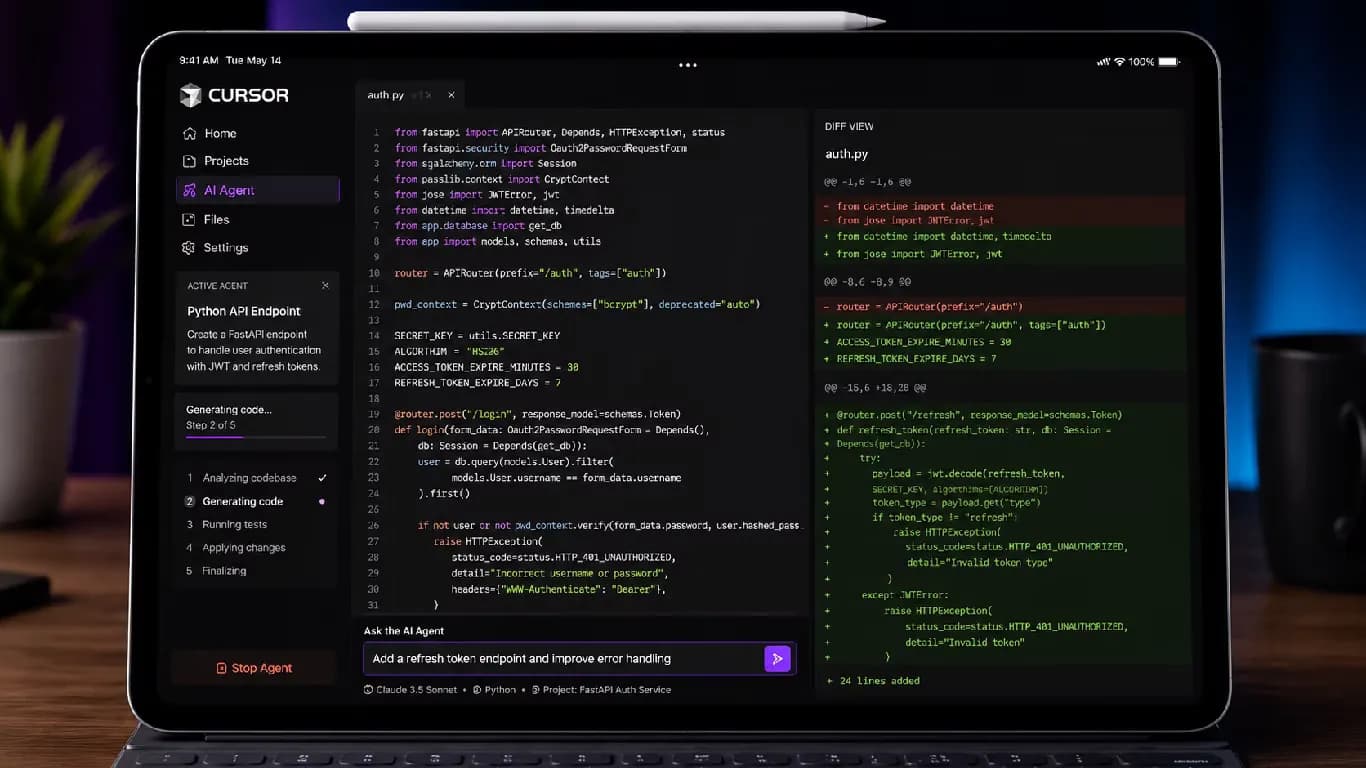Click the Home house icon
This screenshot has width=1366, height=768.
(189, 133)
